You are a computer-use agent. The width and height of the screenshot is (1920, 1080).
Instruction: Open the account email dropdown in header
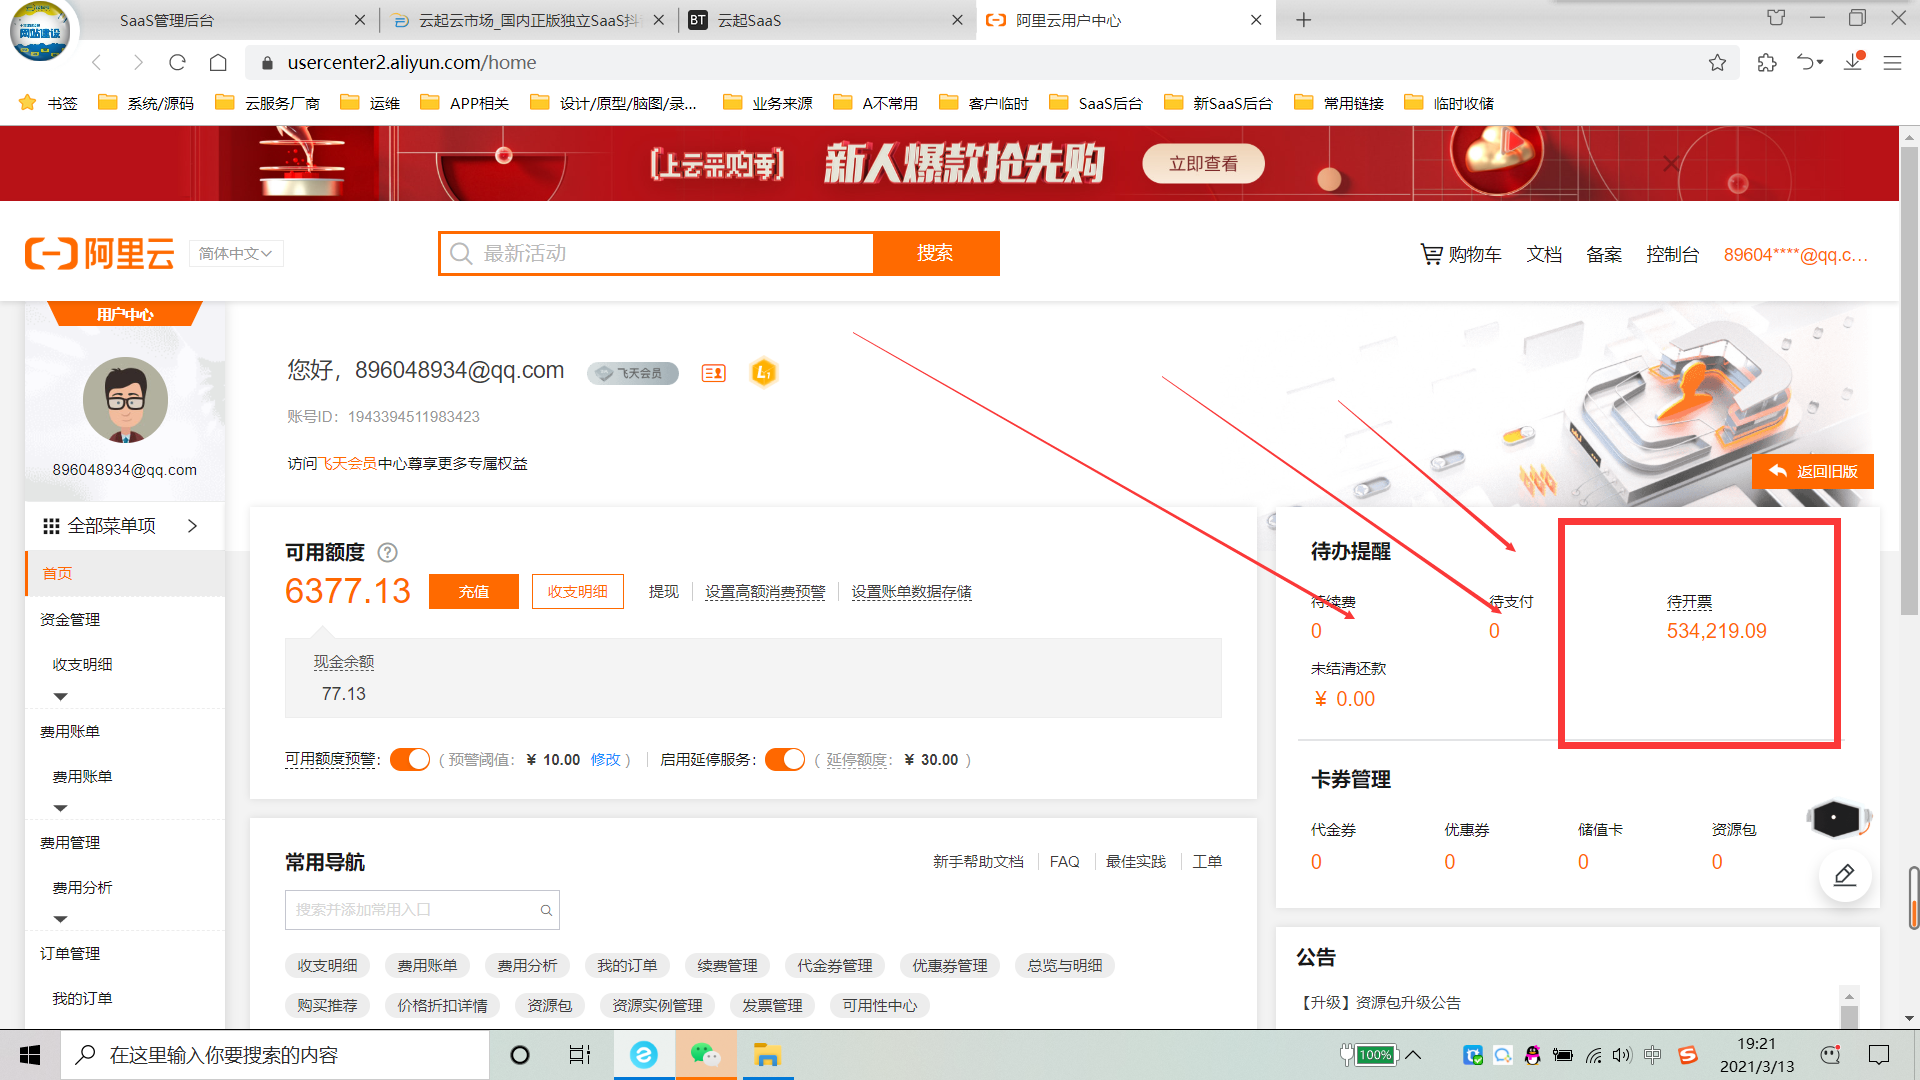click(x=1796, y=255)
